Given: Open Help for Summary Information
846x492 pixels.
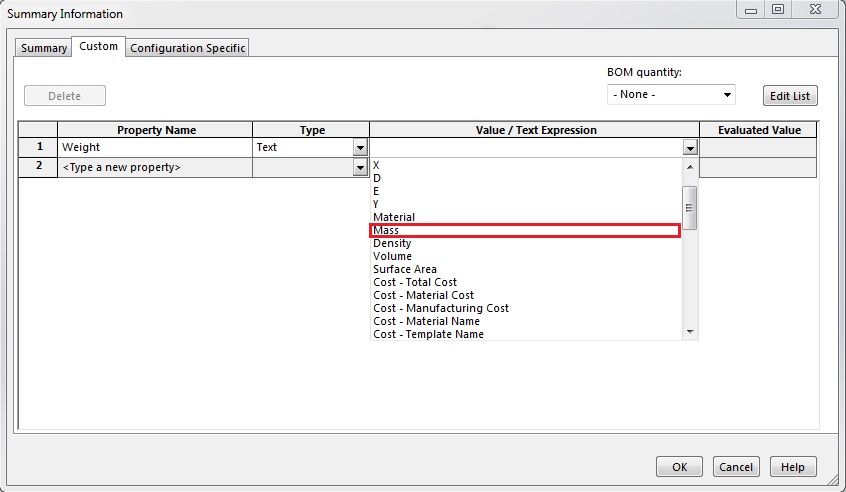Looking at the screenshot, I should (793, 467).
